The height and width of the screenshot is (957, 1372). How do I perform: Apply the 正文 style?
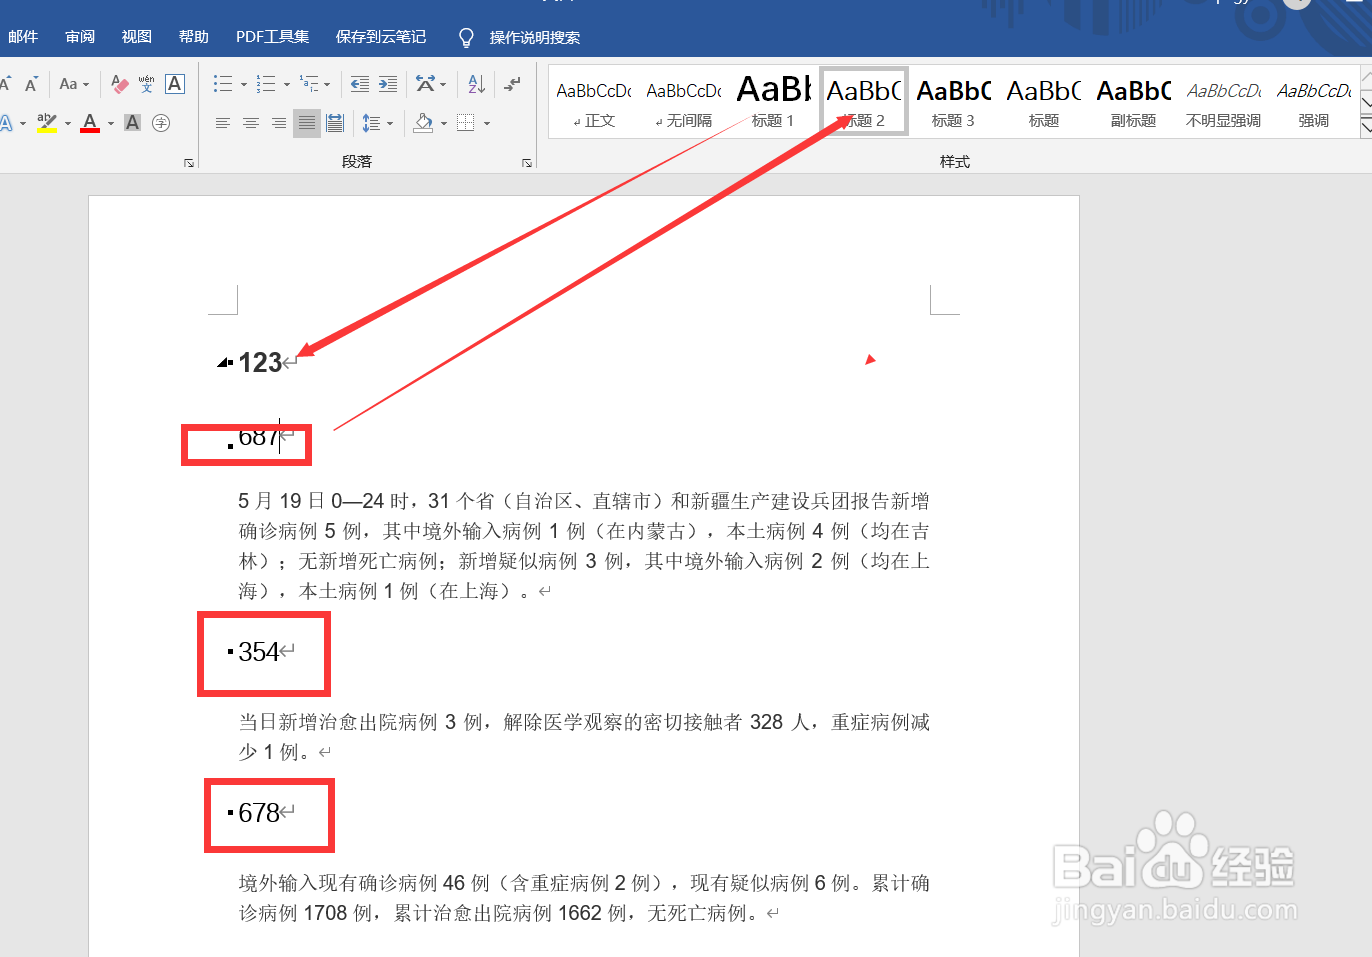[x=594, y=102]
